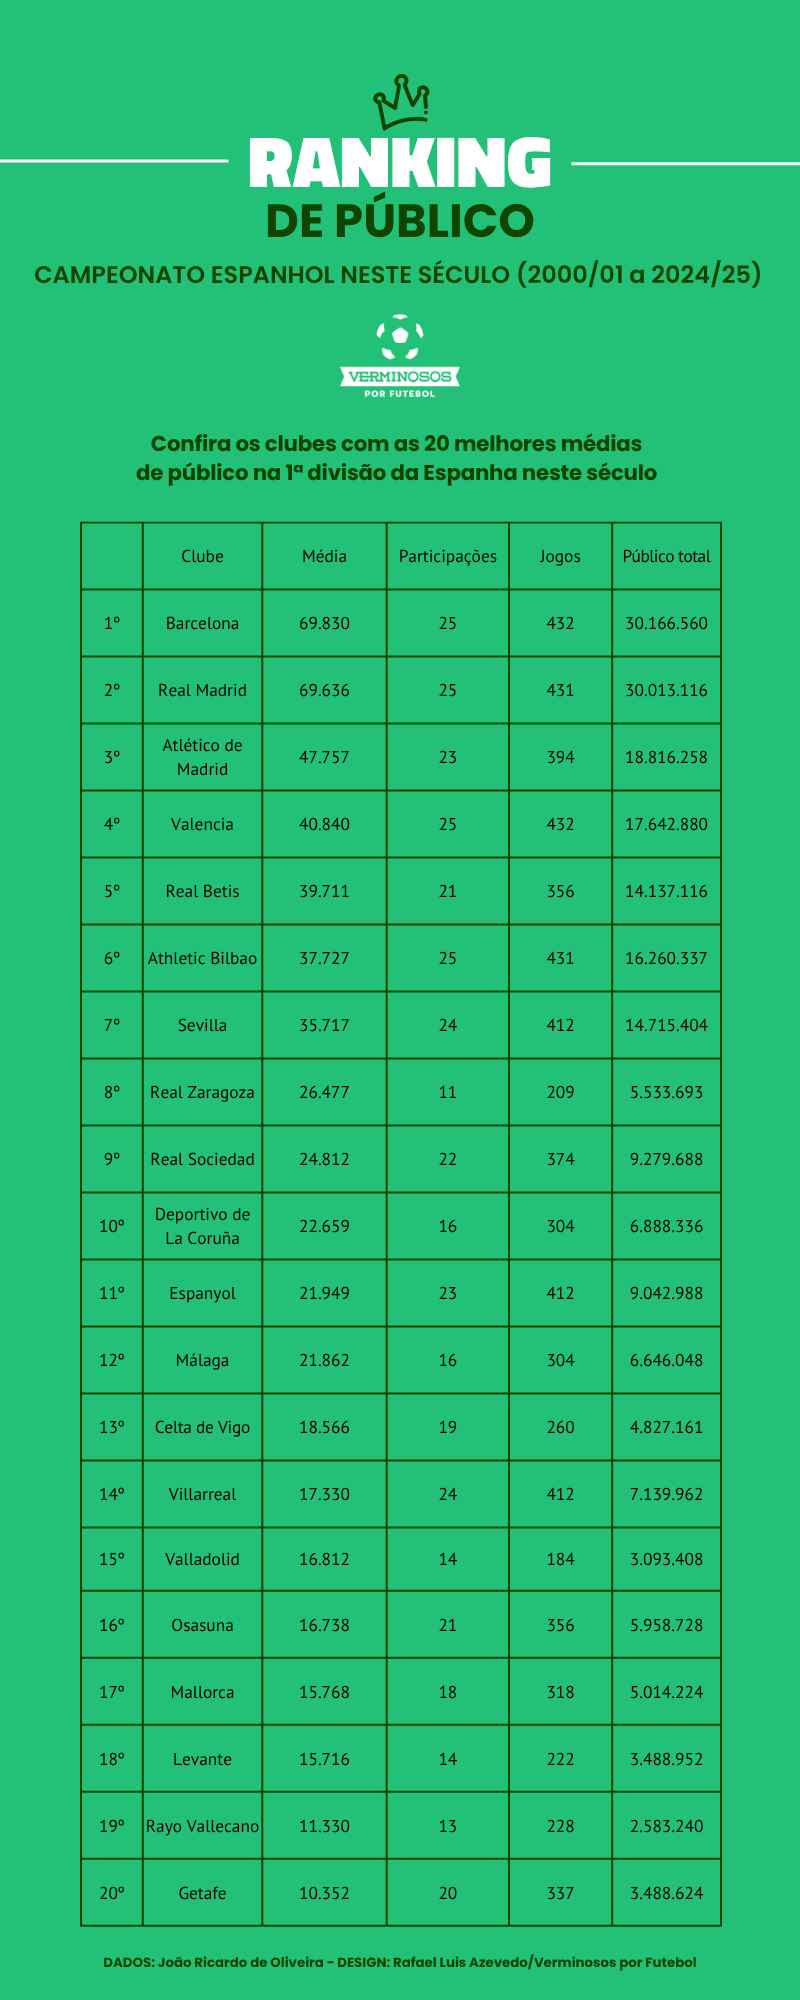Select Atlético de Madrid in the table
800x2000 pixels.
(202, 757)
